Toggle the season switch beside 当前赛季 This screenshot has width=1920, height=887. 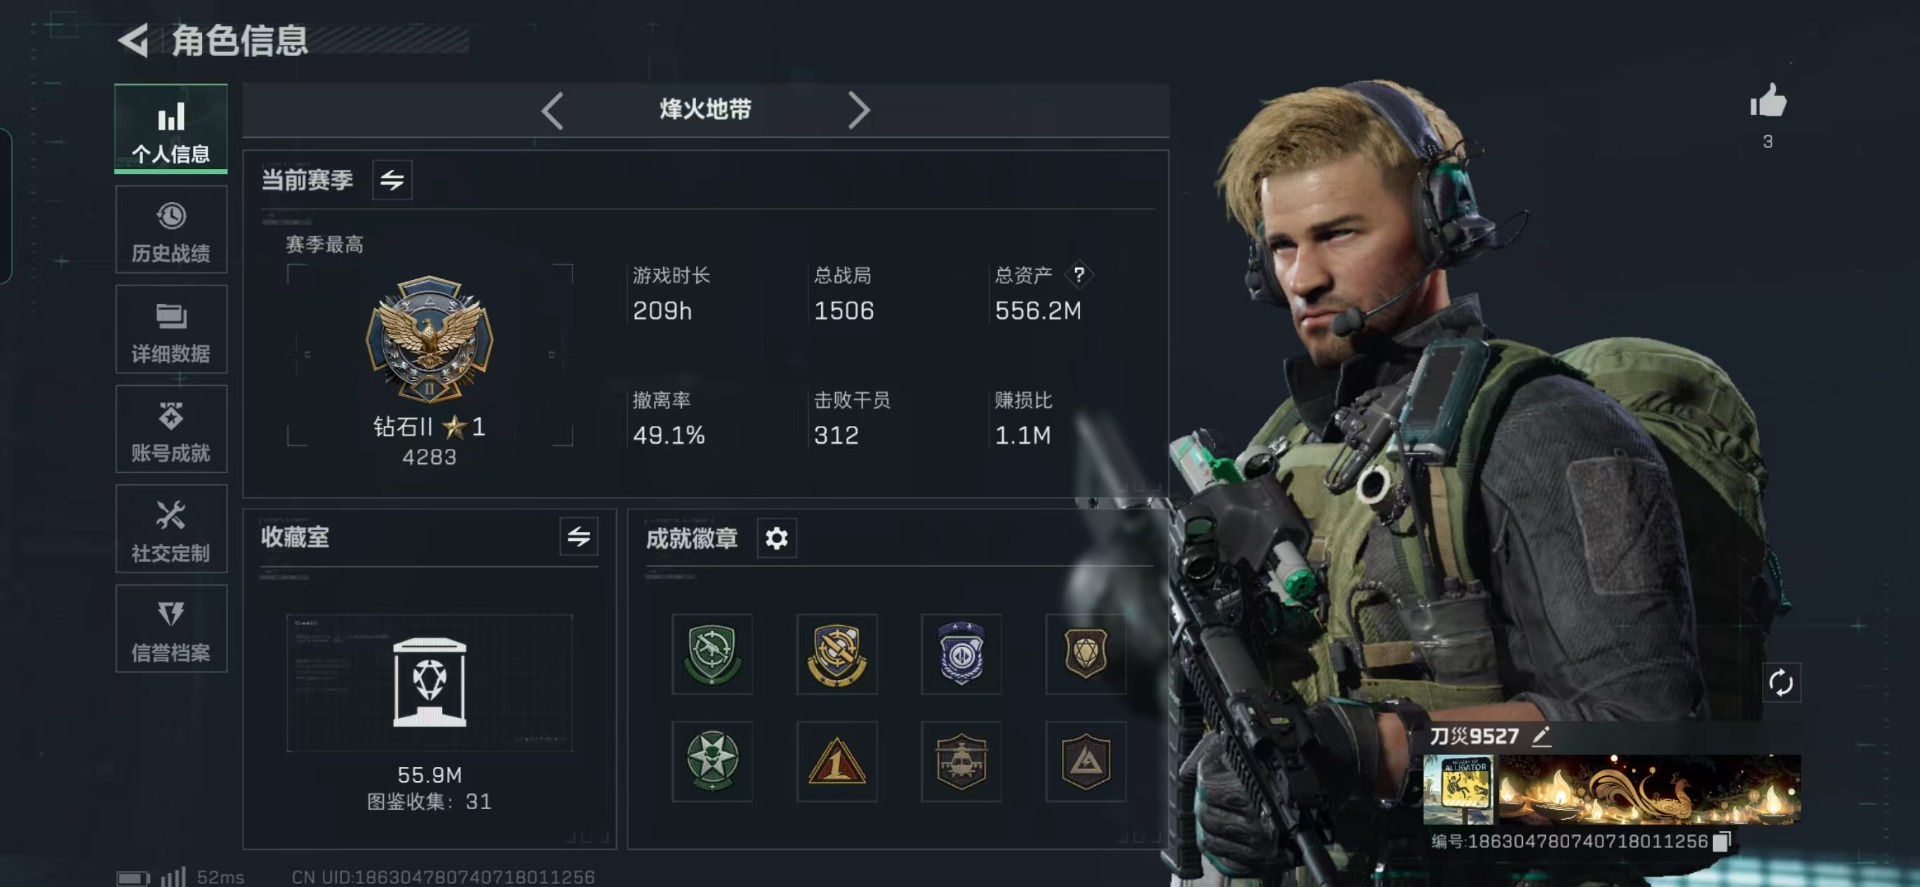click(392, 180)
